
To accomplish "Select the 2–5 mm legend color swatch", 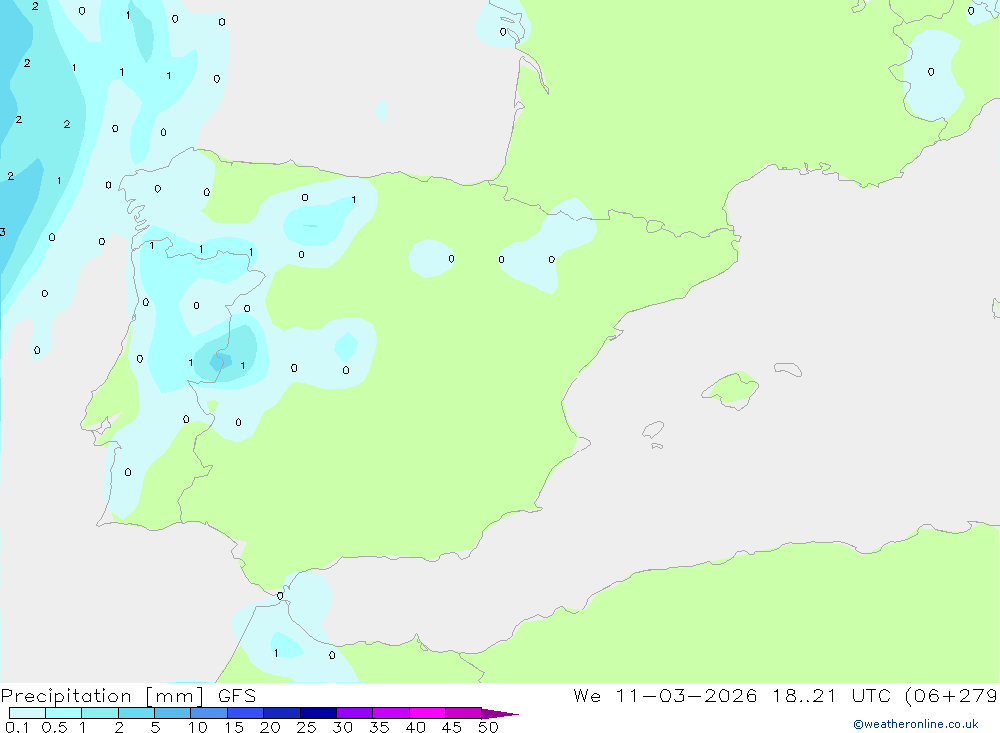I will (136, 713).
